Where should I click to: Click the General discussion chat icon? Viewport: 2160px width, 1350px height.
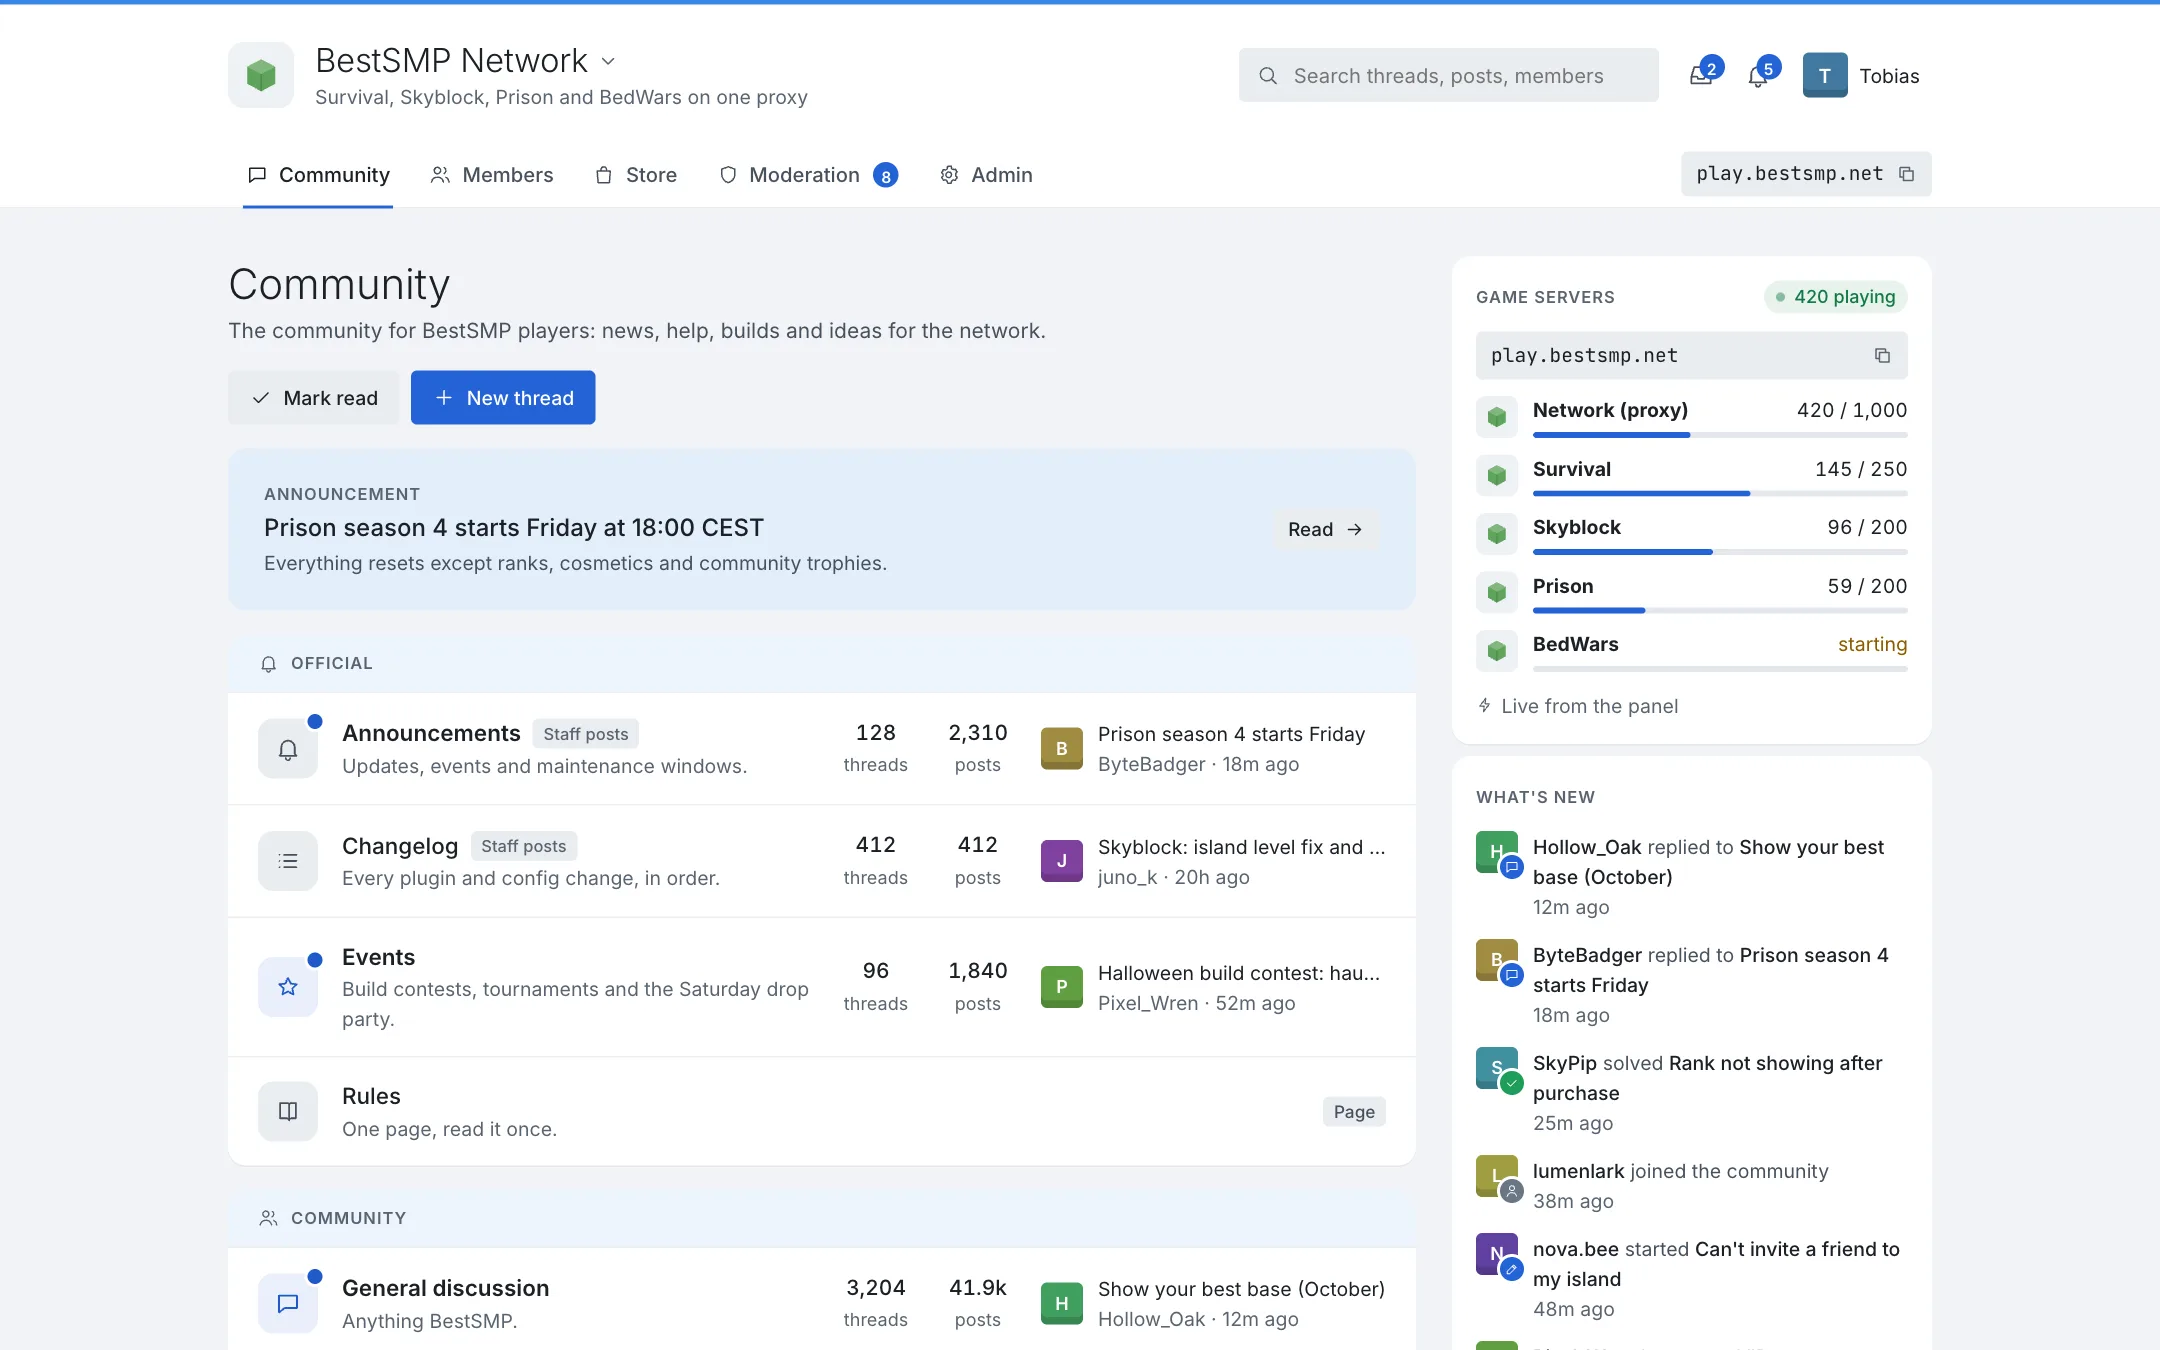(288, 1303)
